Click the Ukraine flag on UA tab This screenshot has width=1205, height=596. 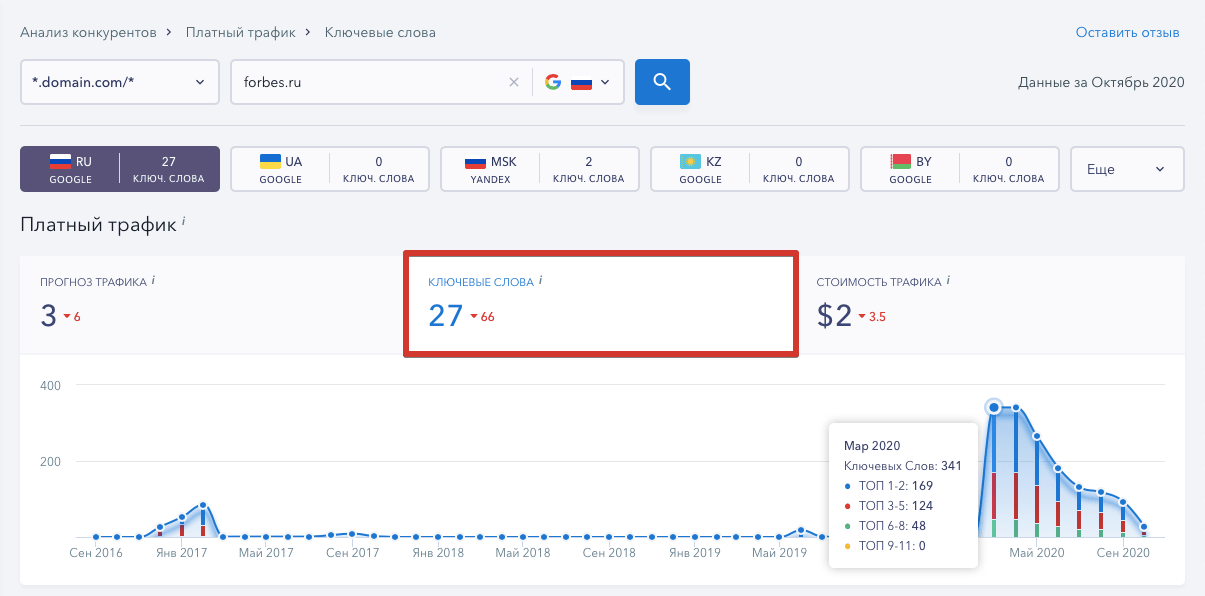270,161
